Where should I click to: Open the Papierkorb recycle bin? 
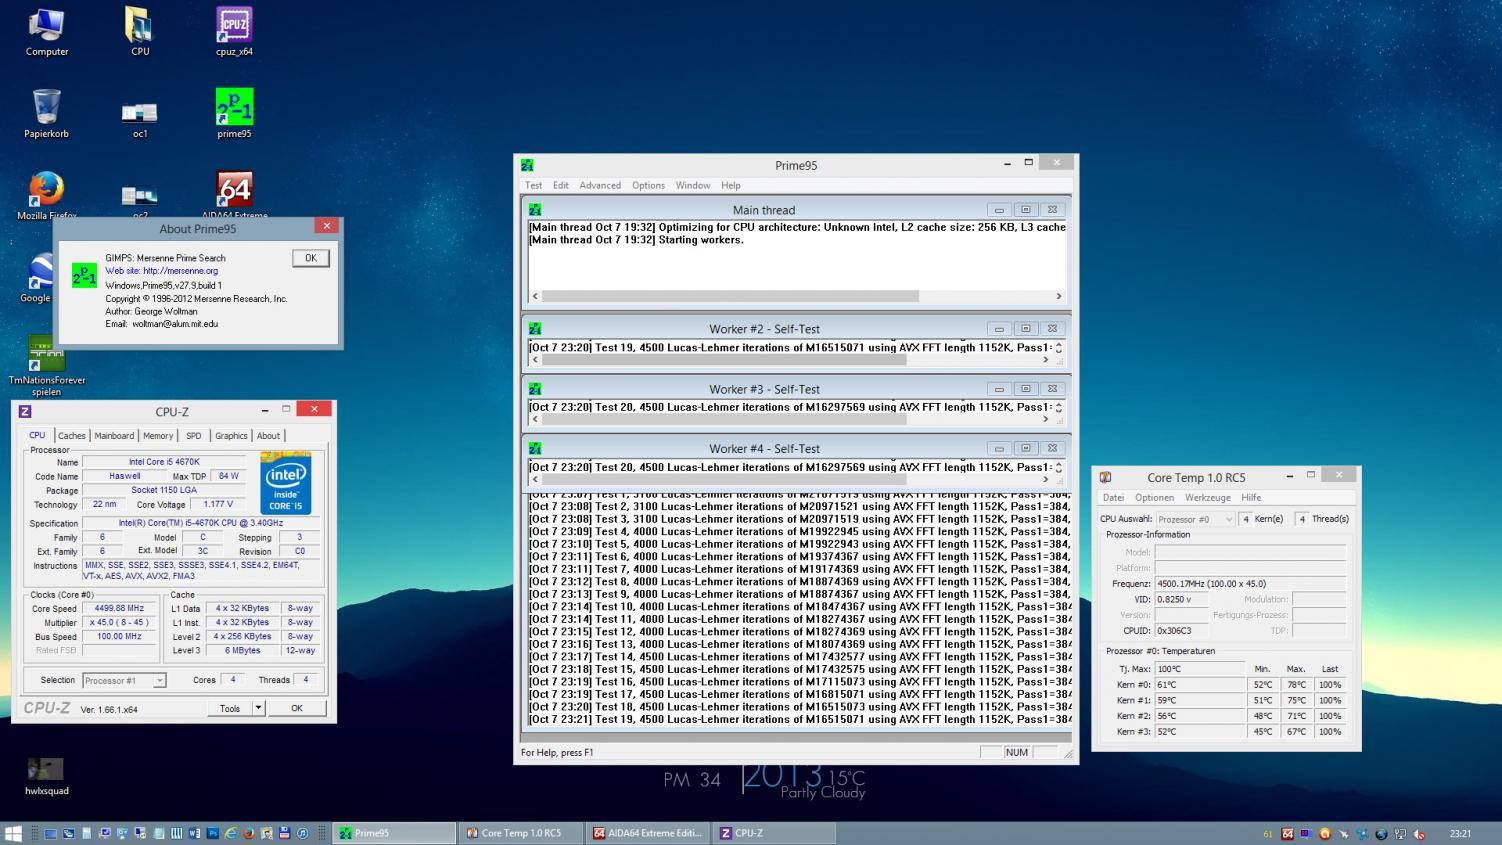[46, 113]
